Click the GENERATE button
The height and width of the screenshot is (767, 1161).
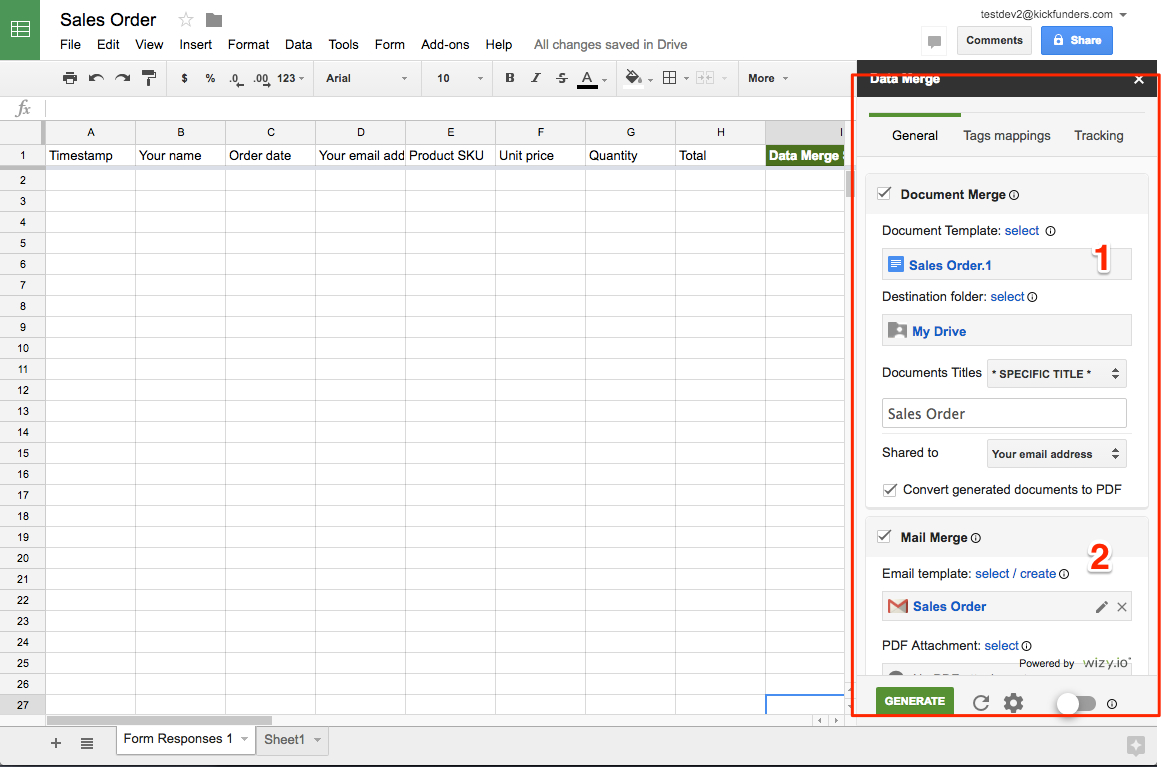pos(914,702)
